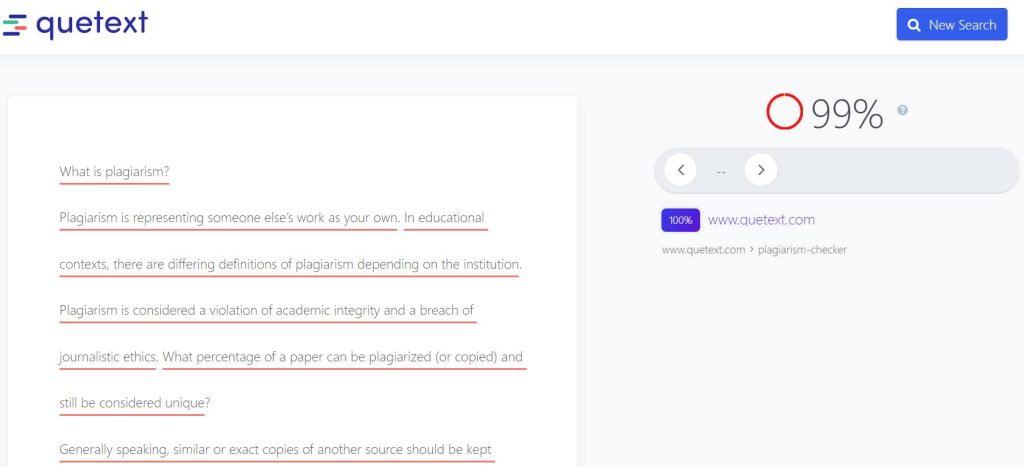Screen dimensions: 1024x467
Task: Open the www.quetext.com source link
Action: coord(761,220)
